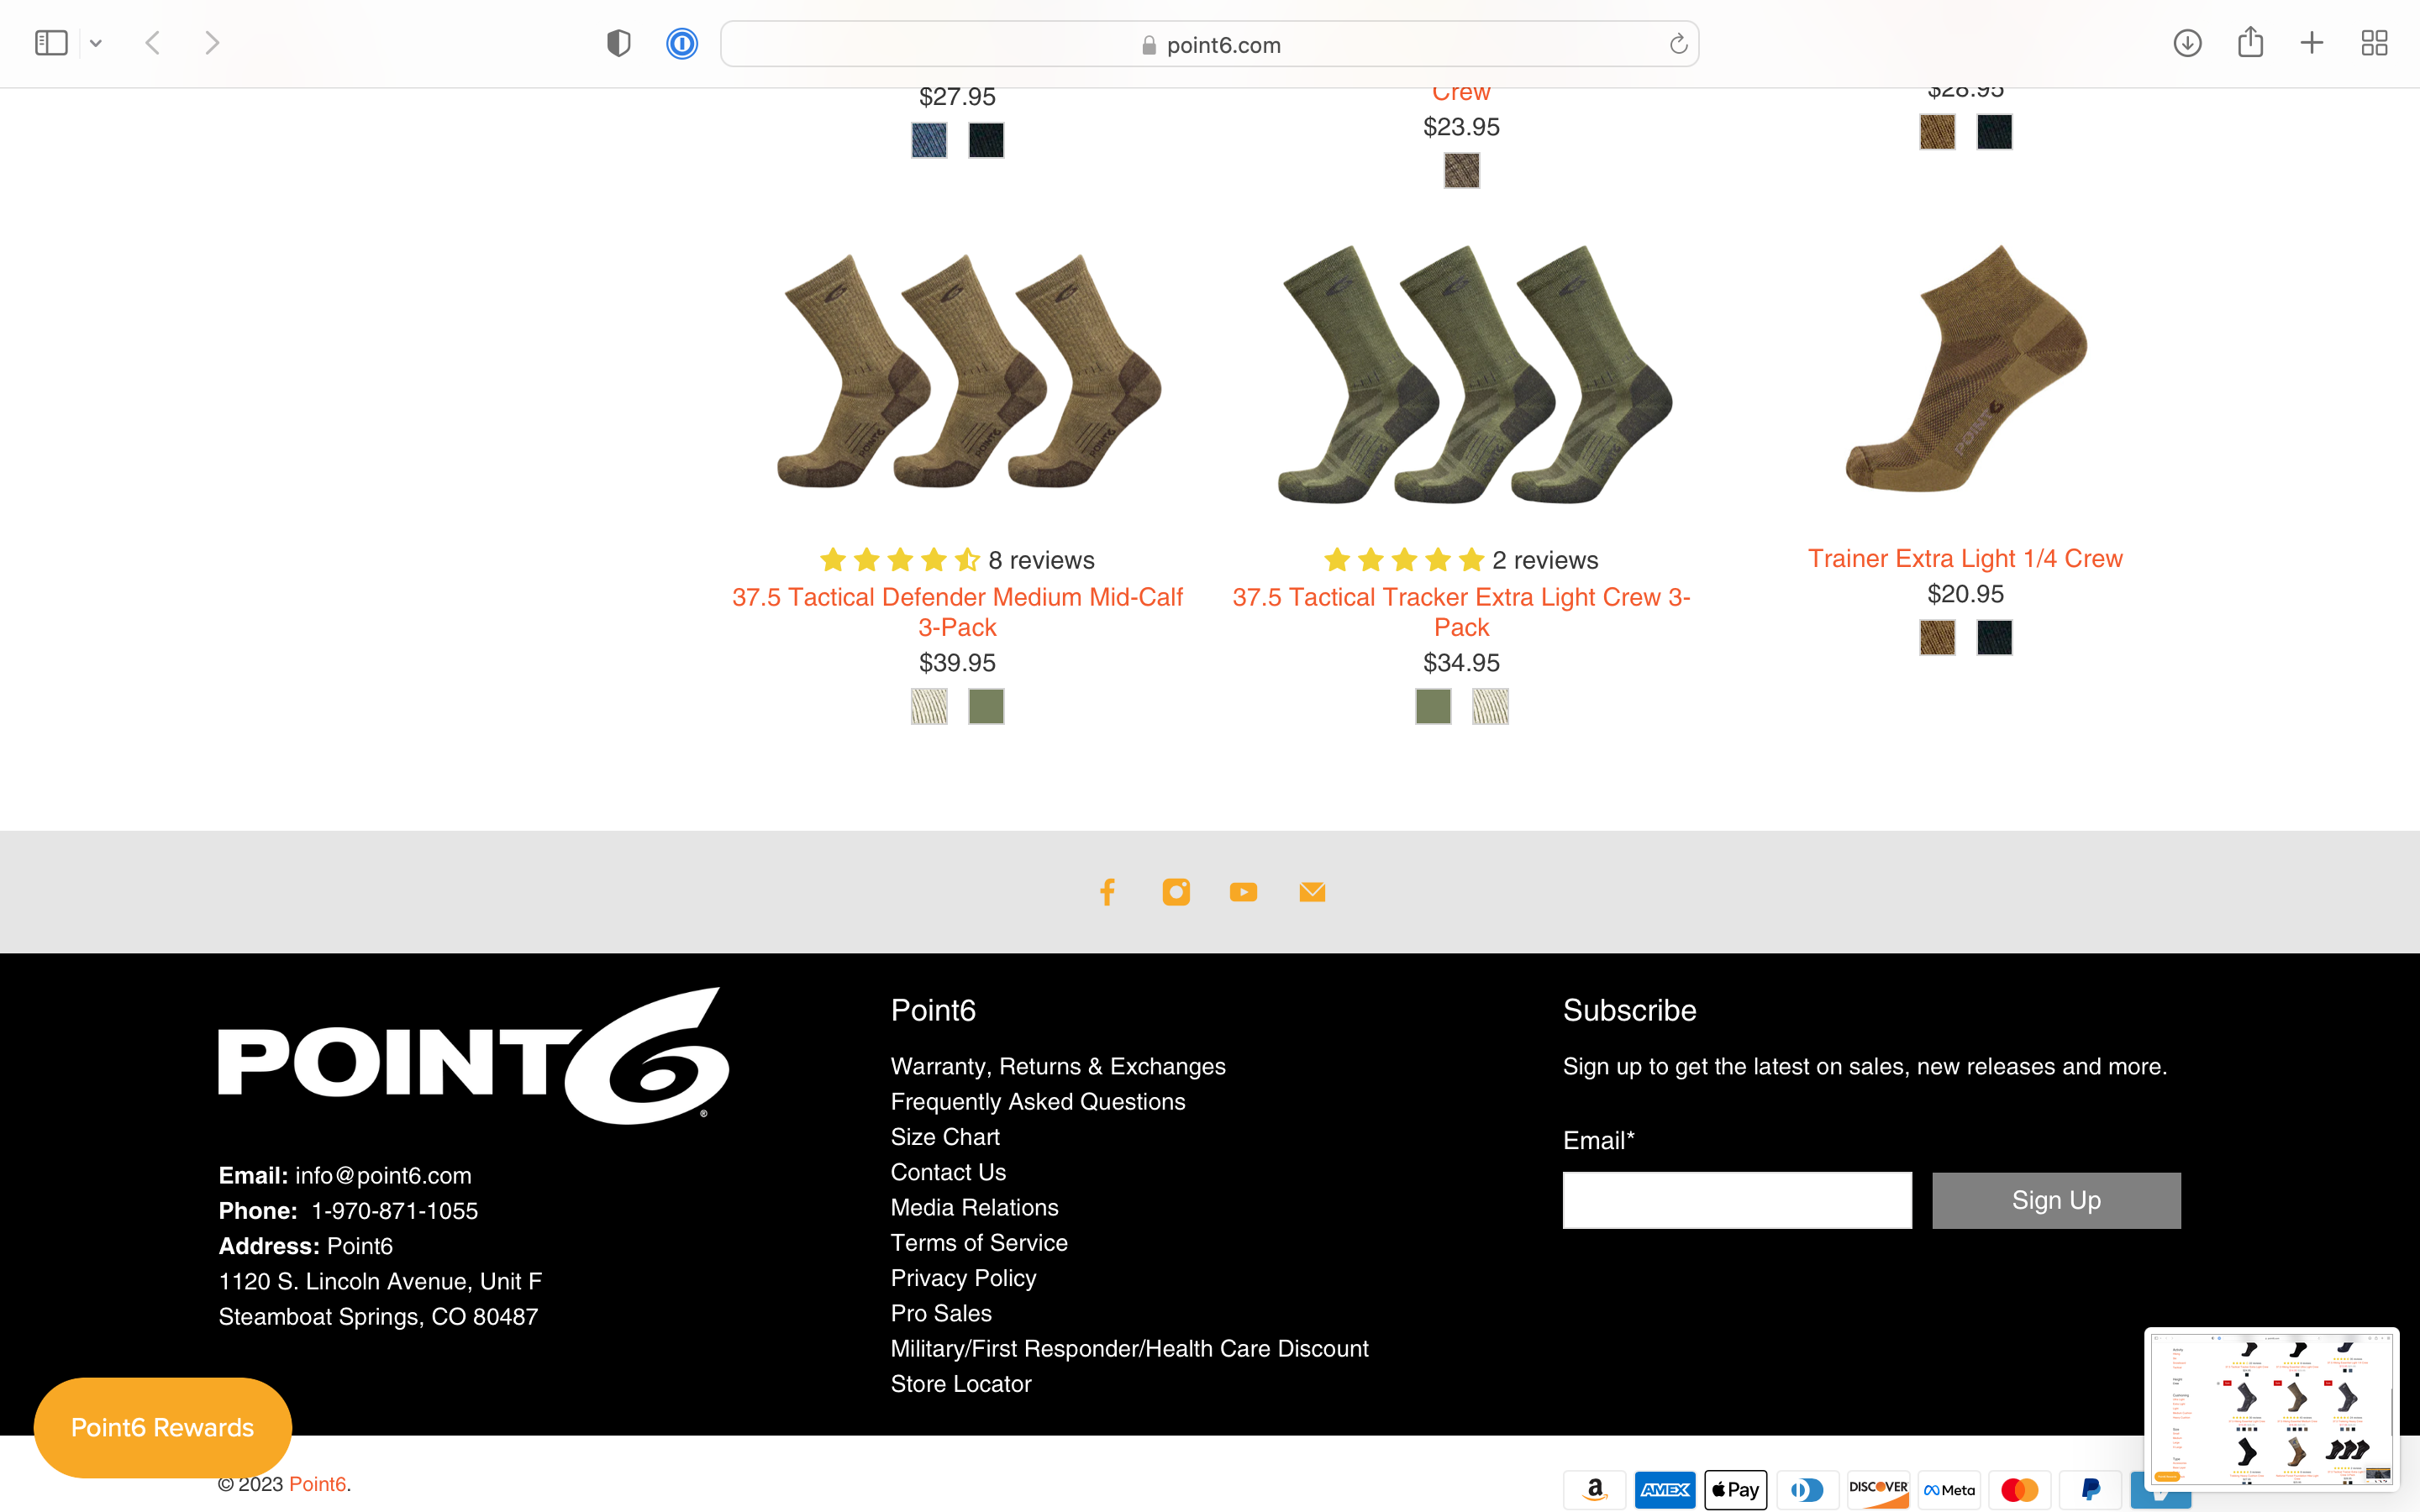
Task: Select the PayPal payment icon
Action: tap(2090, 1490)
